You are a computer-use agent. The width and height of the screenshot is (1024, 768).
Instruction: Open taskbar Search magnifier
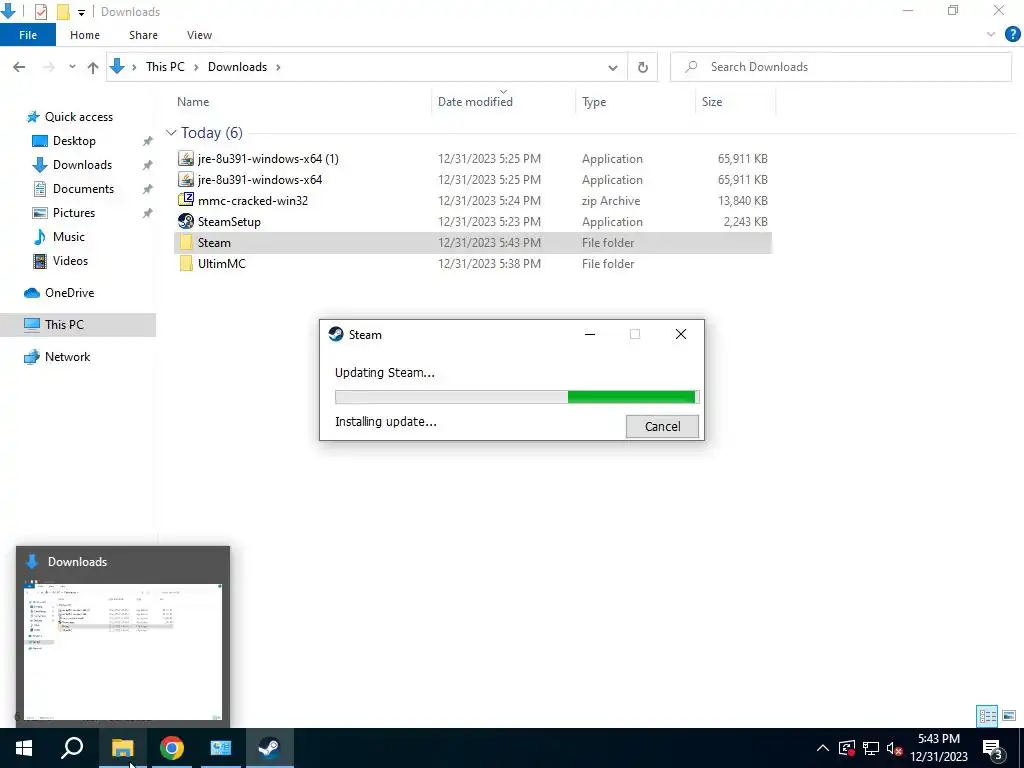click(x=72, y=748)
